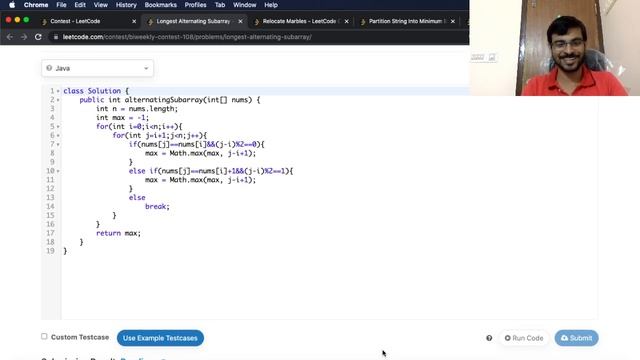Open the help question mark icon
Screen dimensions: 640x360
coord(489,338)
